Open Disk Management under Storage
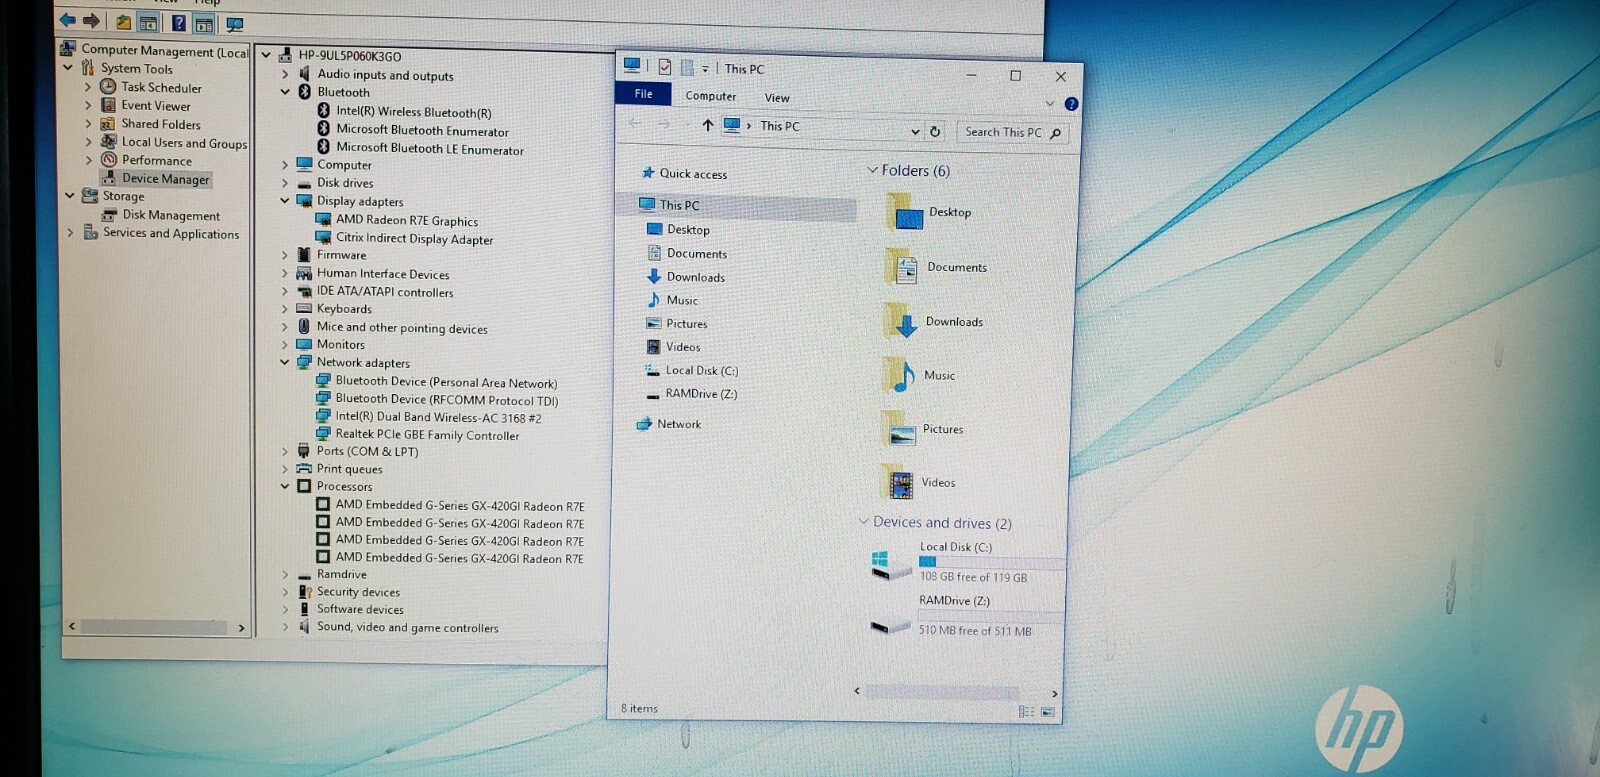 171,215
